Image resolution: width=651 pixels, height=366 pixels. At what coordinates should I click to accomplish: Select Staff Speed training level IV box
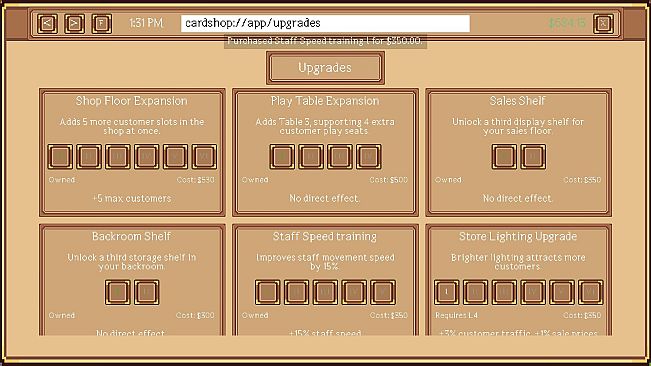(x=354, y=292)
